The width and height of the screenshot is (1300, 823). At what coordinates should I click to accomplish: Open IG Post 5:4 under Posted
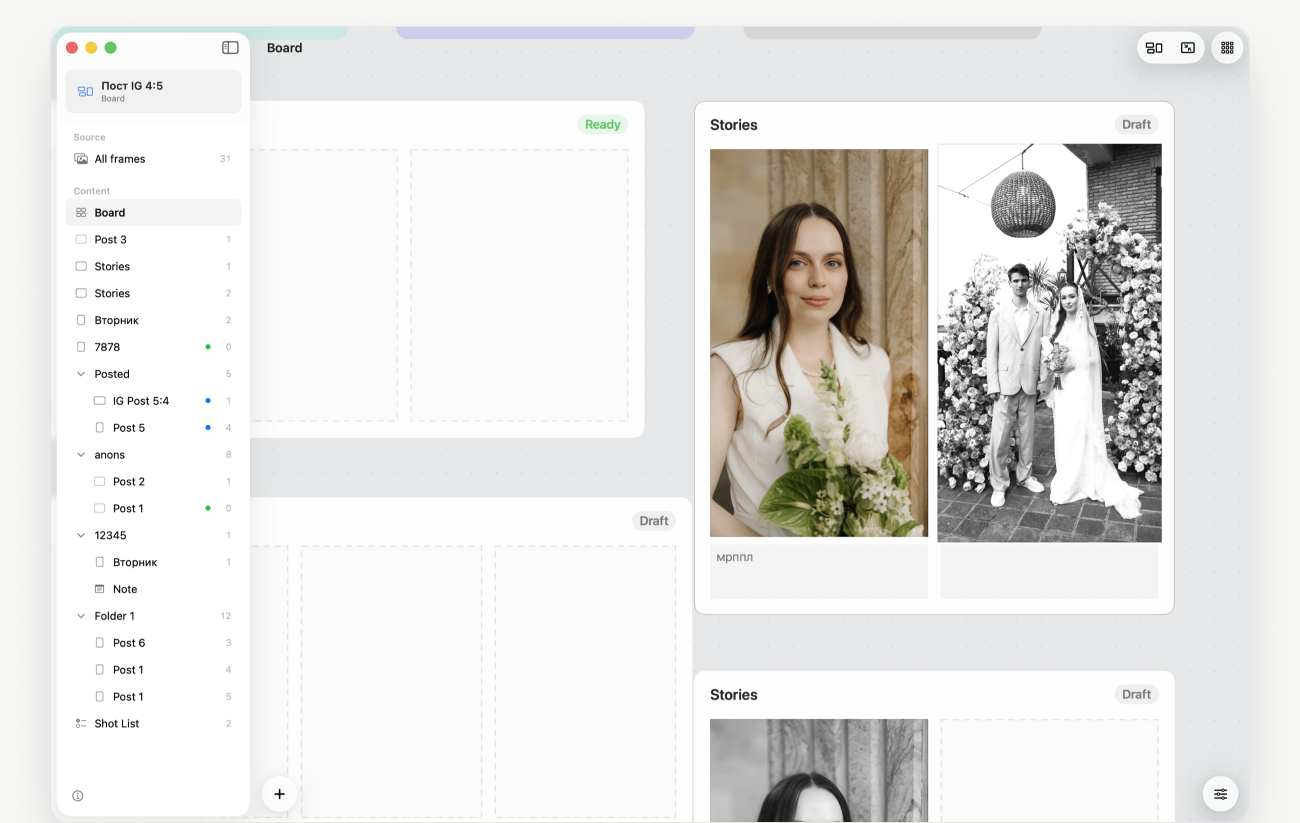[x=153, y=401]
